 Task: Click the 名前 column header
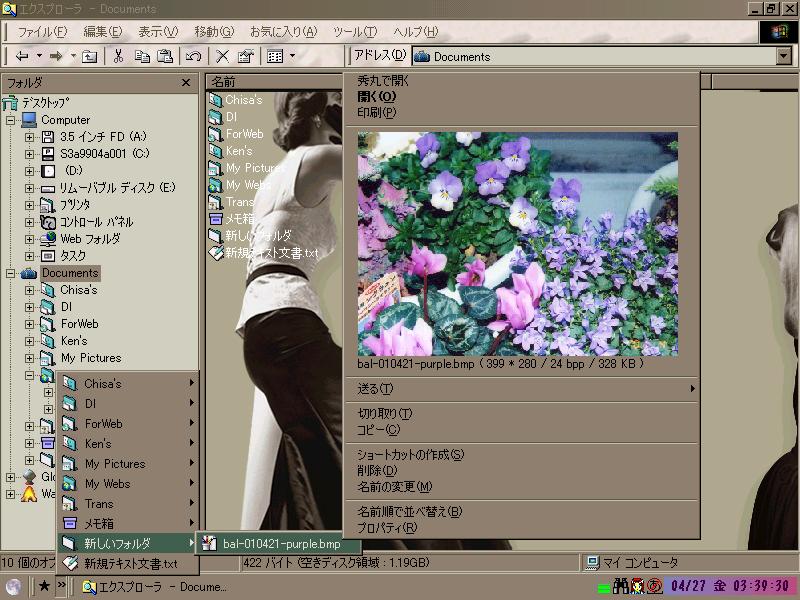pos(273,82)
